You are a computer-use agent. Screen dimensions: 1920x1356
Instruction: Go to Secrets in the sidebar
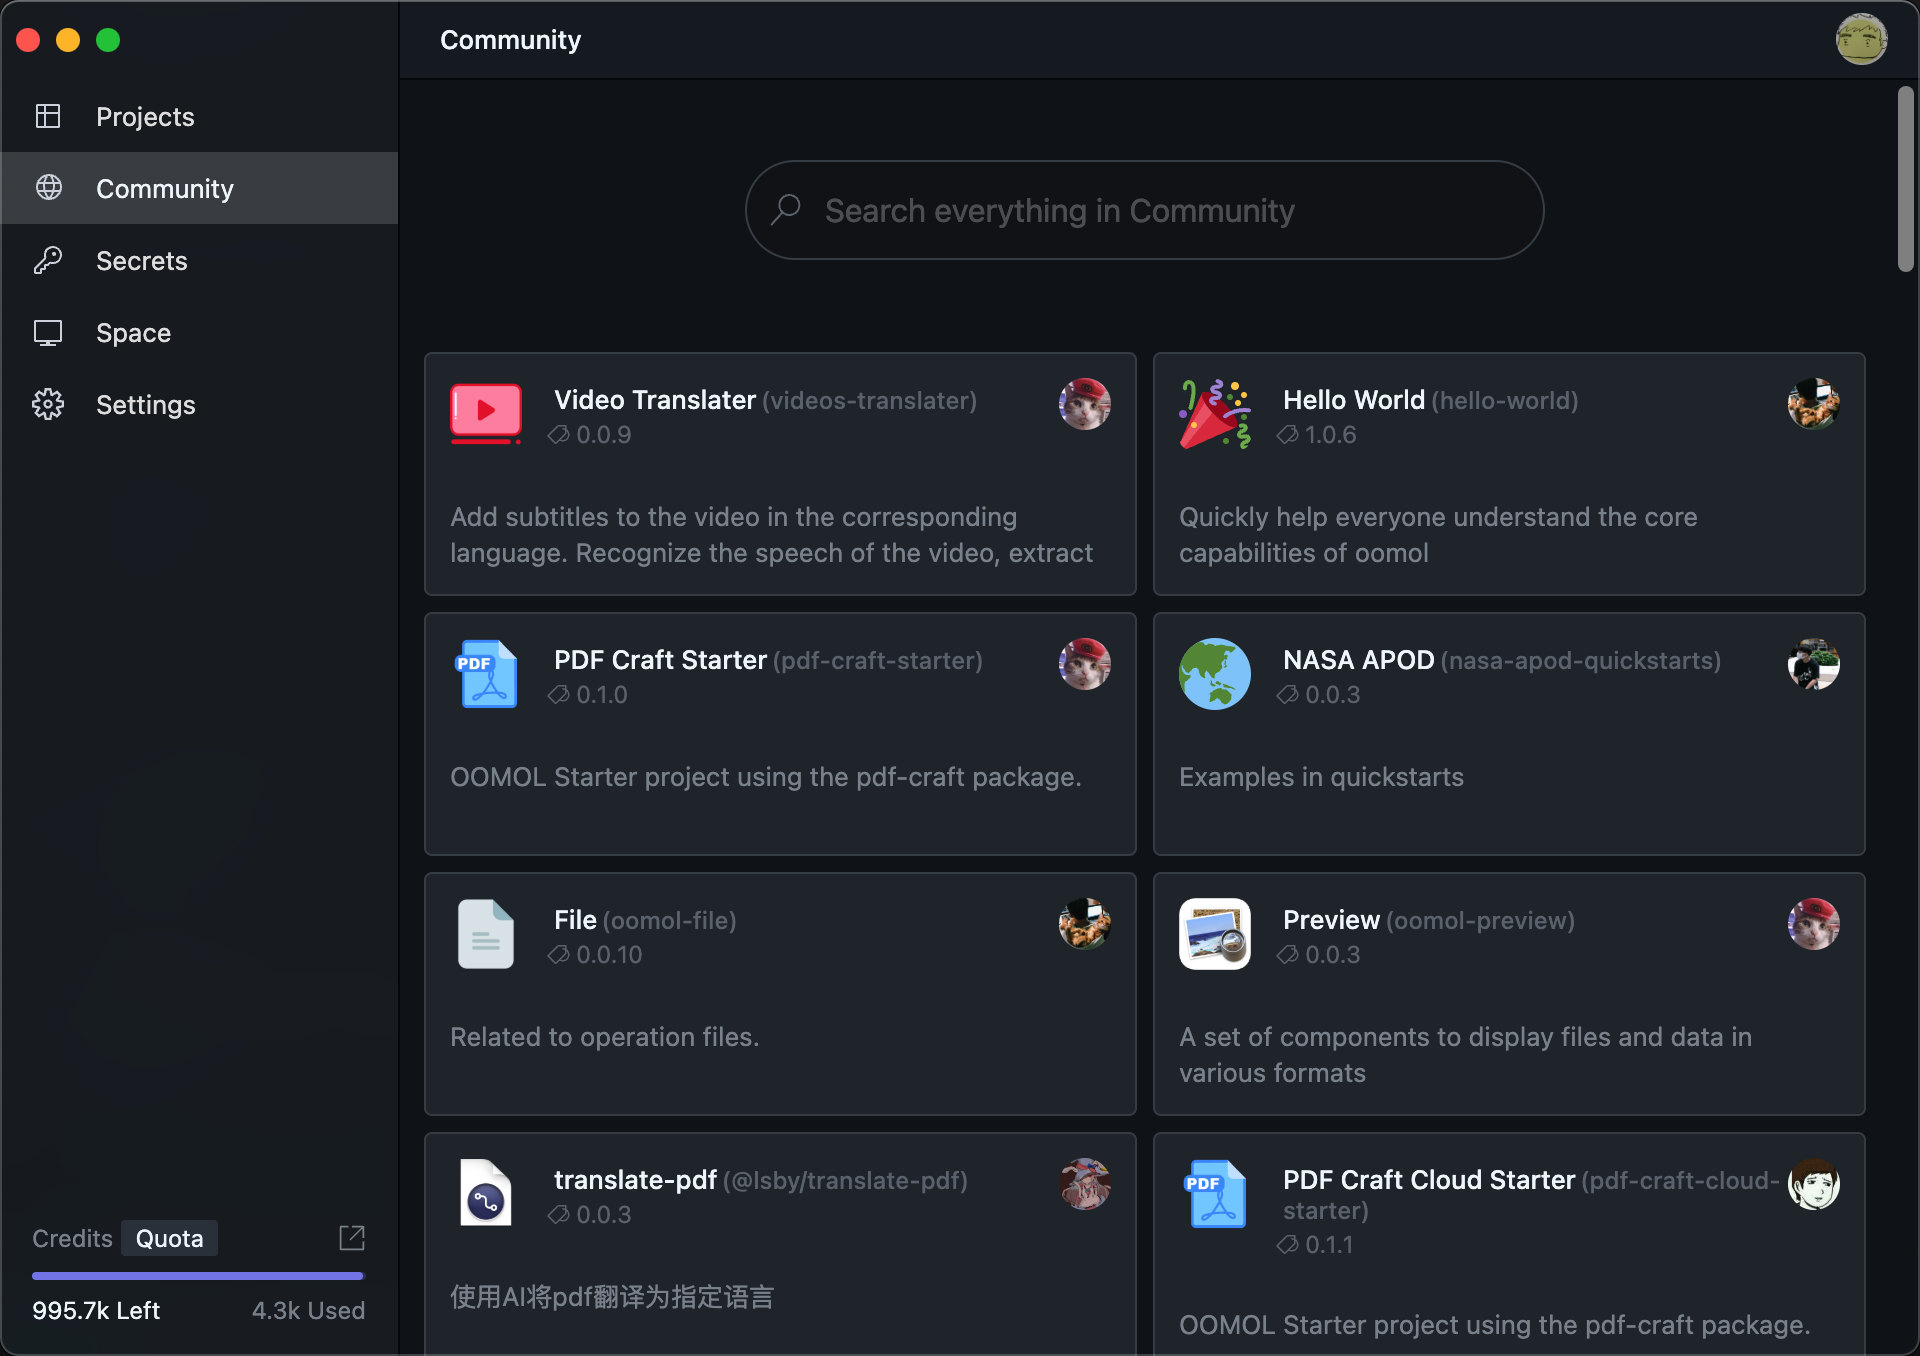(141, 261)
